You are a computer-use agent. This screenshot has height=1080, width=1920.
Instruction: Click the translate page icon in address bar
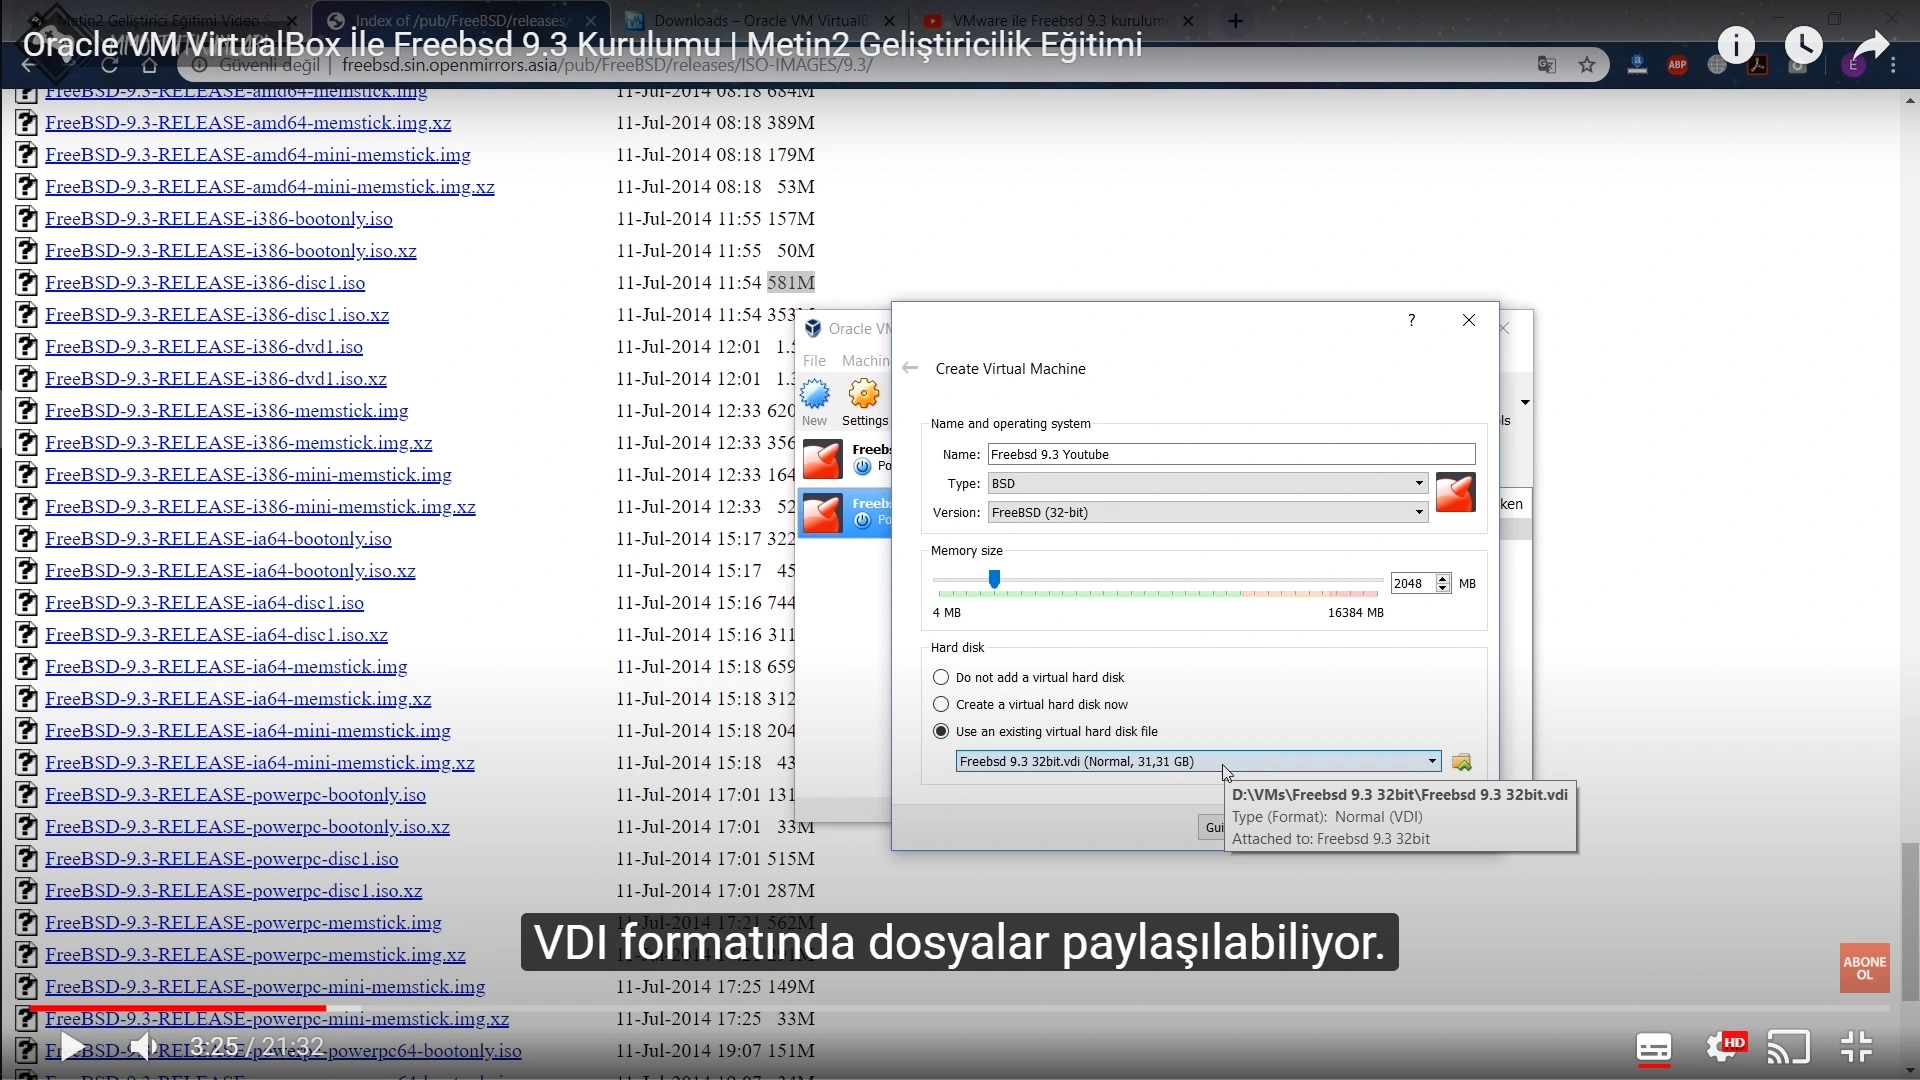(x=1547, y=65)
